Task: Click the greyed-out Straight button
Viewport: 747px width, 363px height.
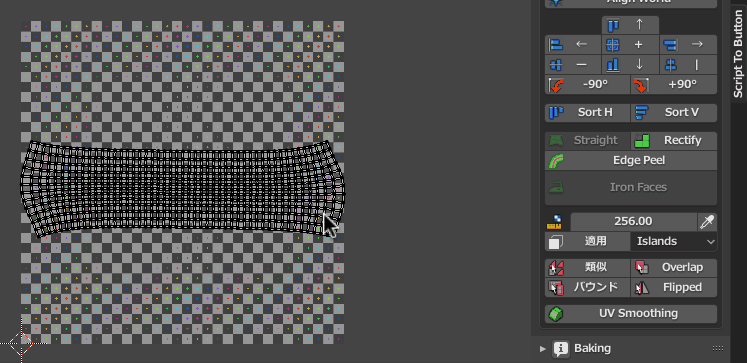Action: 587,141
